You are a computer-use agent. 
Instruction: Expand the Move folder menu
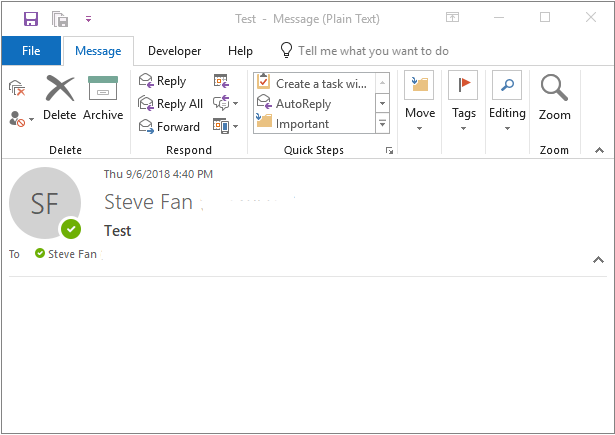pos(420,101)
